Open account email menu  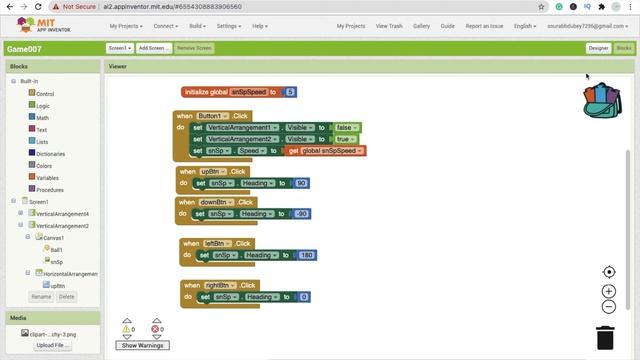tap(588, 26)
